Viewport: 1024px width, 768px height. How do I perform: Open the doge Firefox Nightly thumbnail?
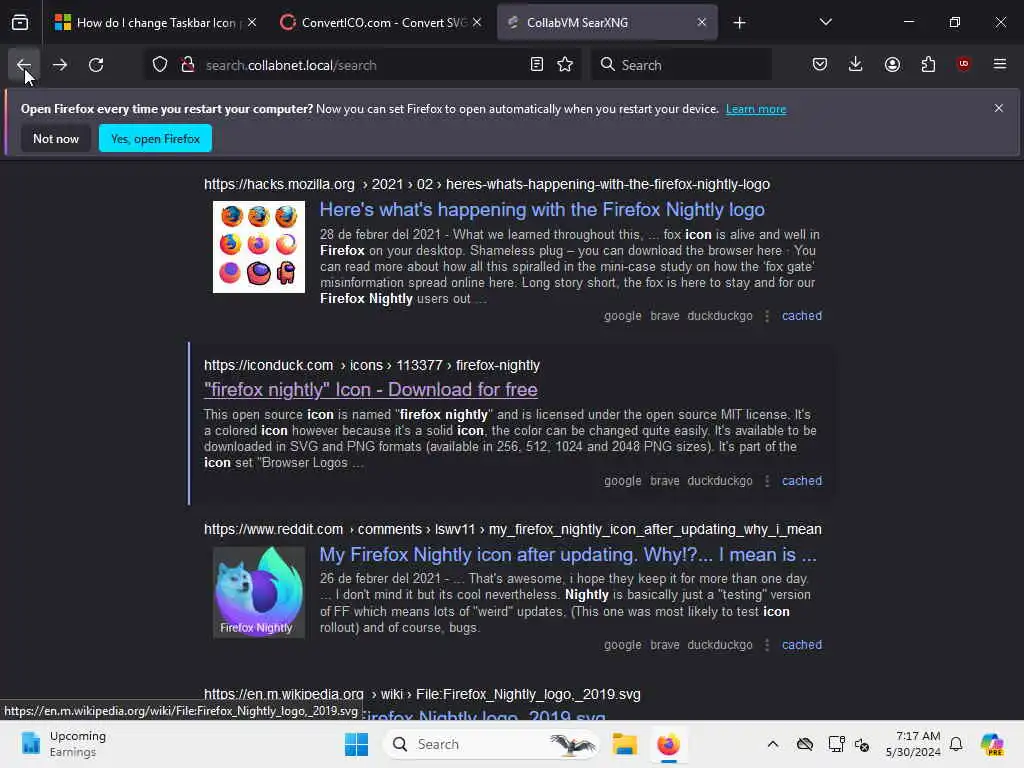pyautogui.click(x=259, y=592)
